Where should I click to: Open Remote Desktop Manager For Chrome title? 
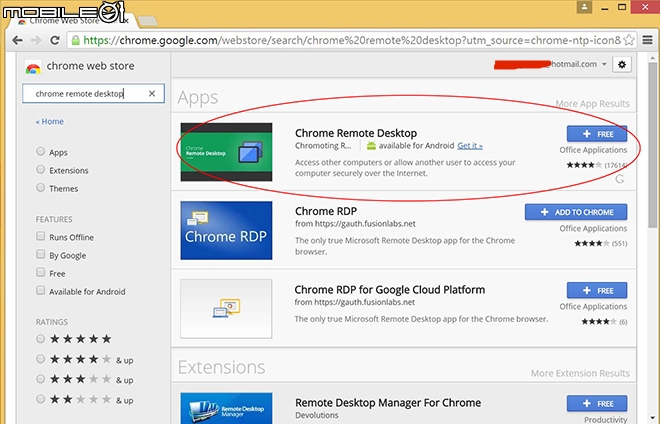coord(388,403)
